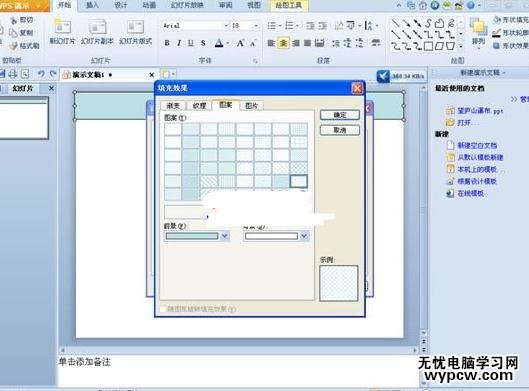The width and height of the screenshot is (529, 391).
Task: Toggle italic formatting
Action: click(179, 43)
